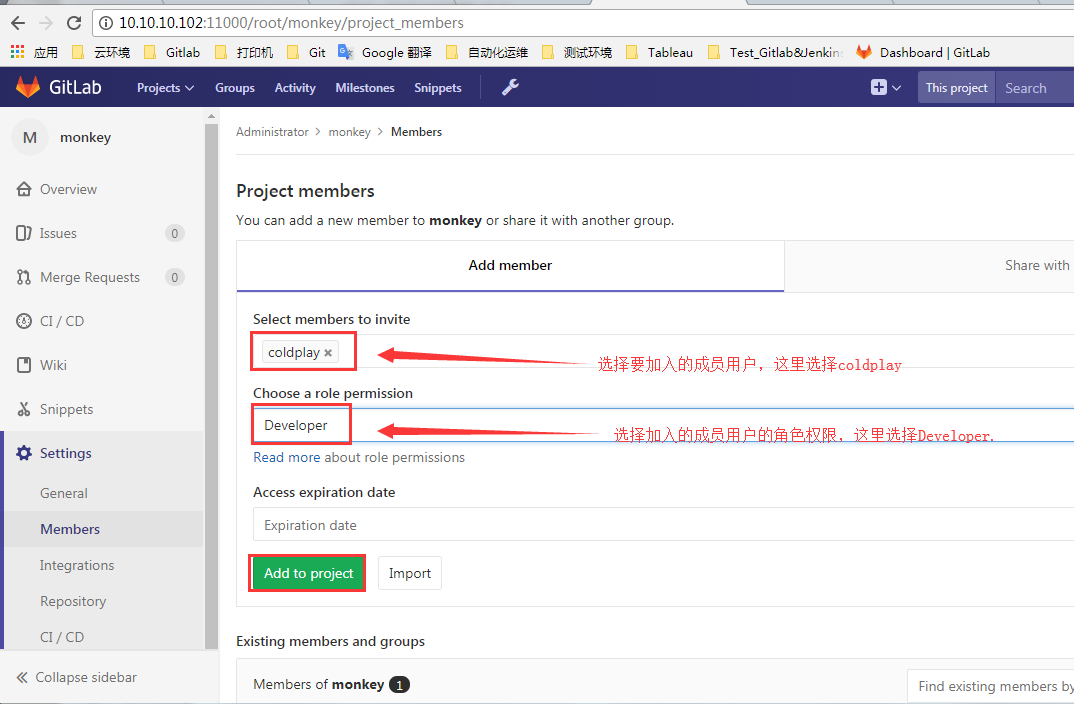Click the Find existing members search field
This screenshot has height=704, width=1074.
[x=990, y=686]
